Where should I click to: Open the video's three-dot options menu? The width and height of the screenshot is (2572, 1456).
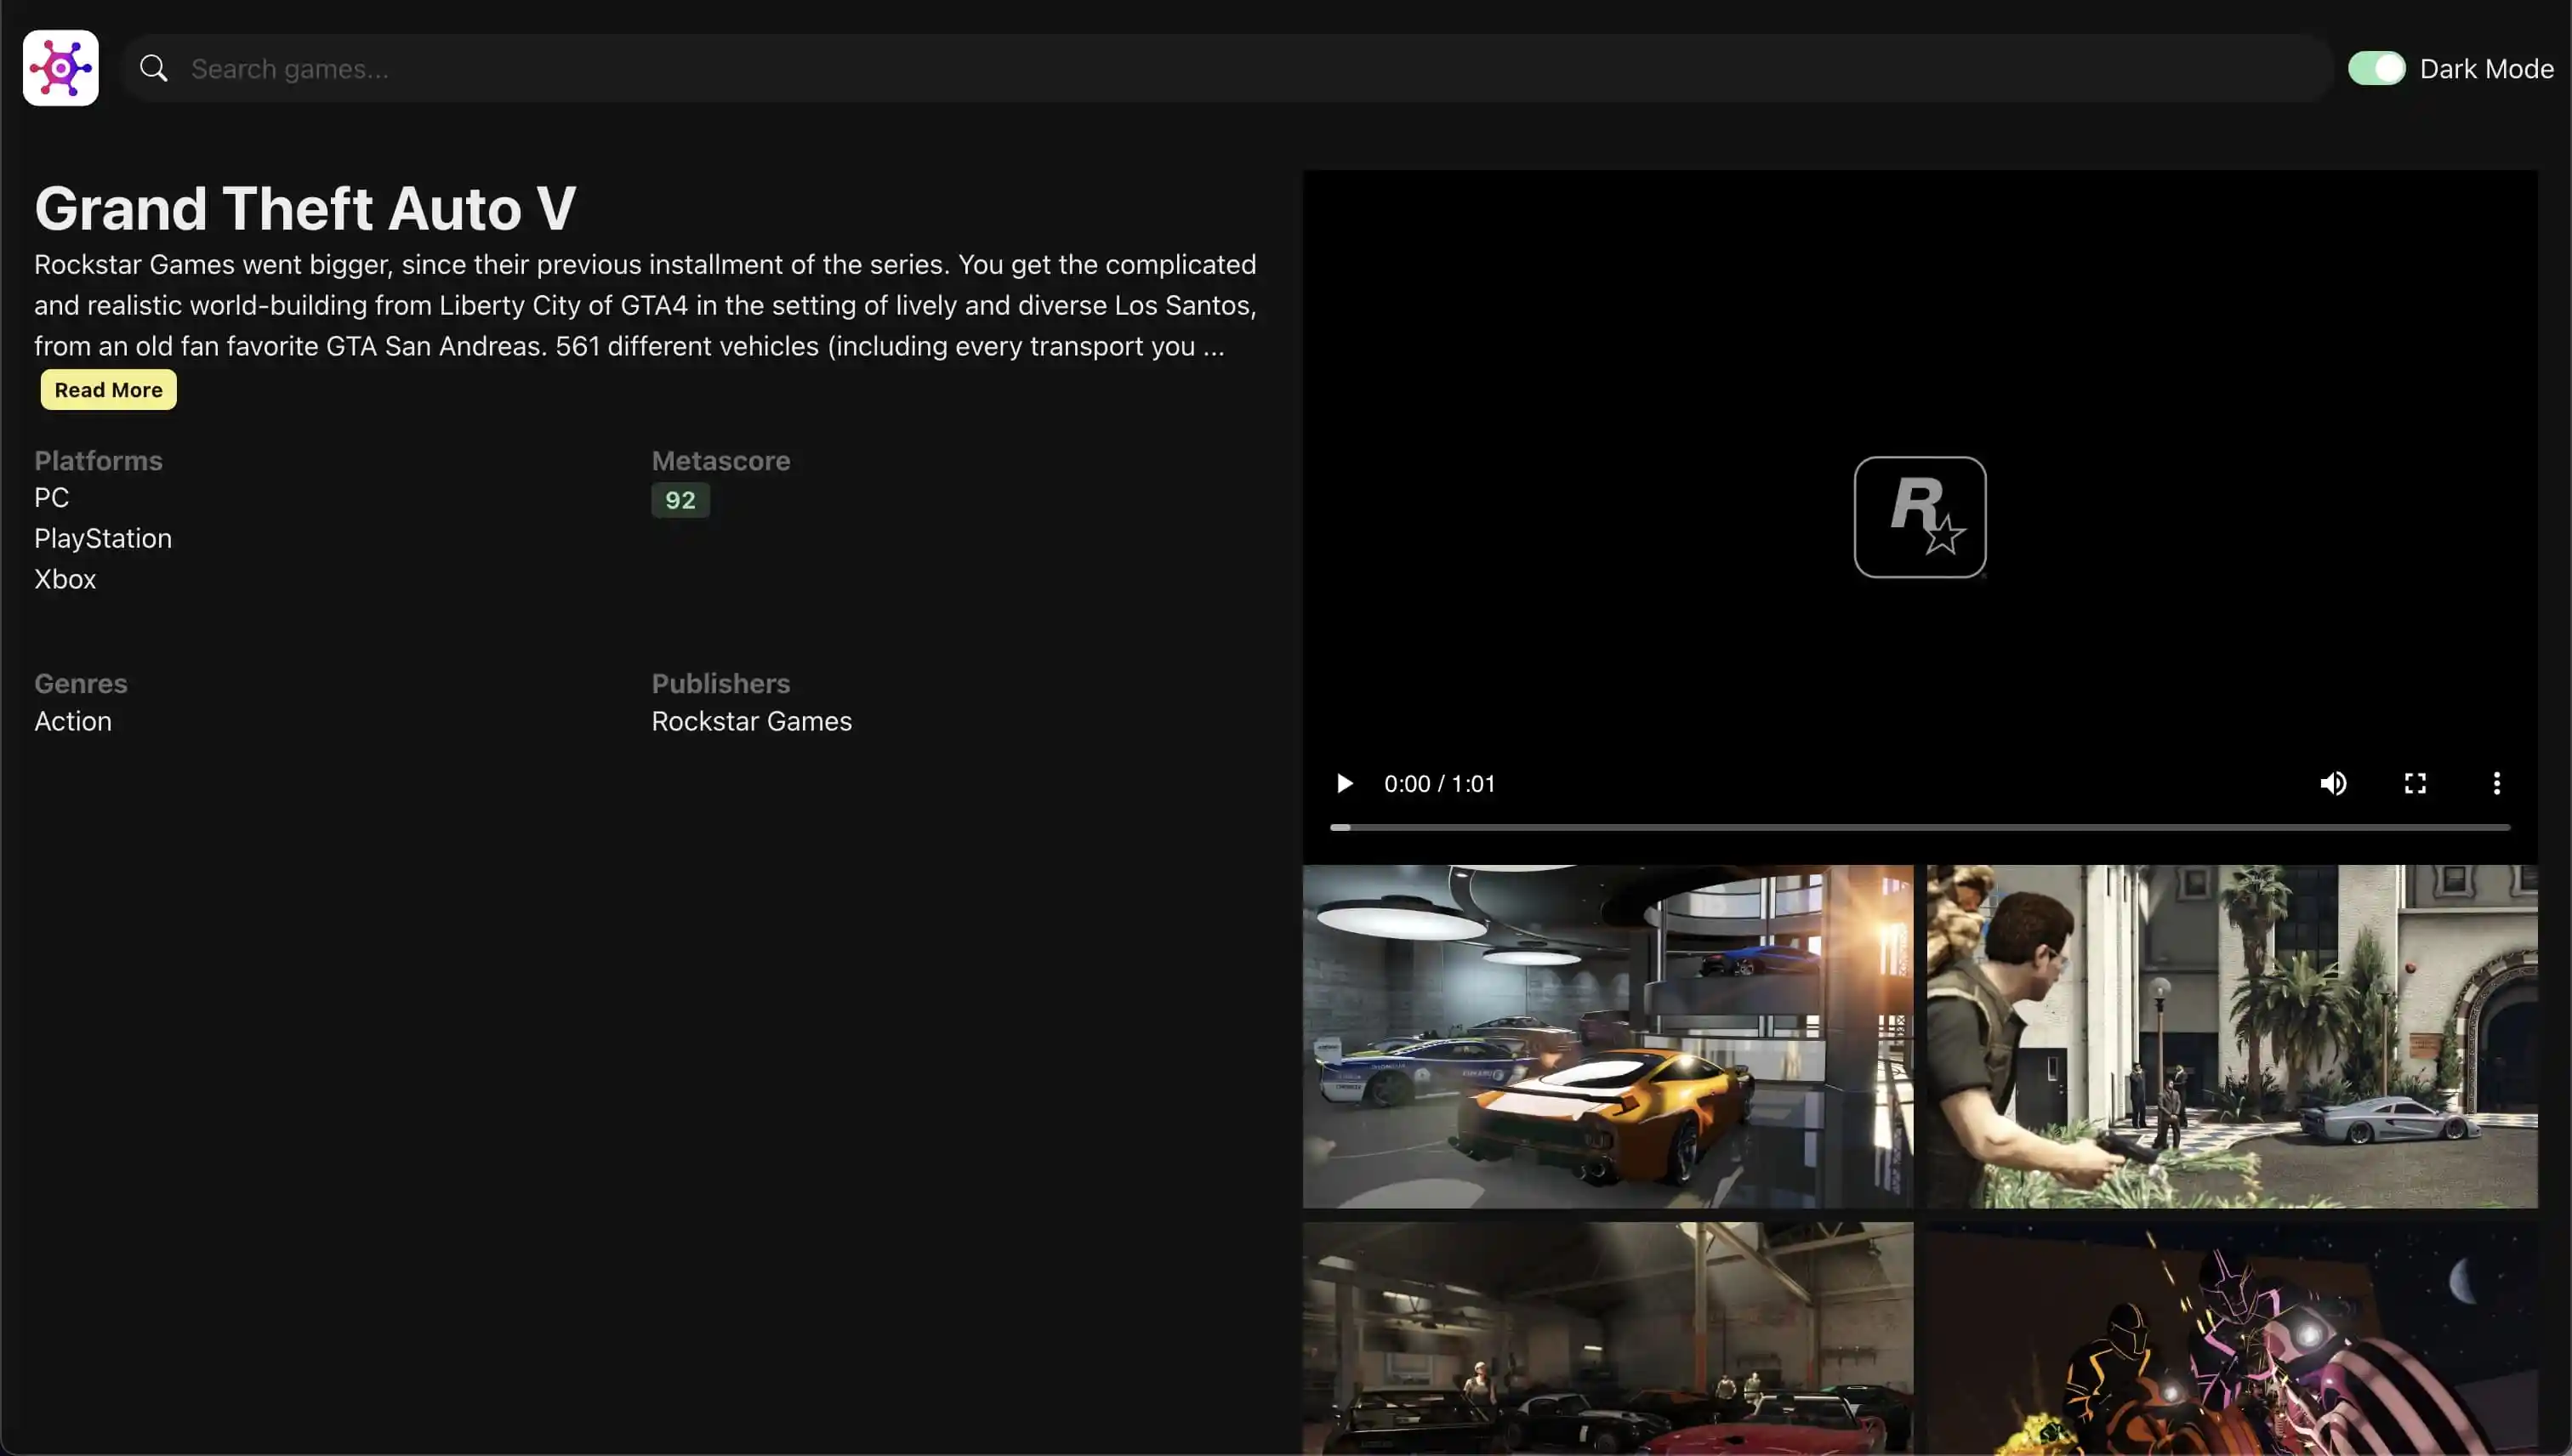pos(2496,783)
